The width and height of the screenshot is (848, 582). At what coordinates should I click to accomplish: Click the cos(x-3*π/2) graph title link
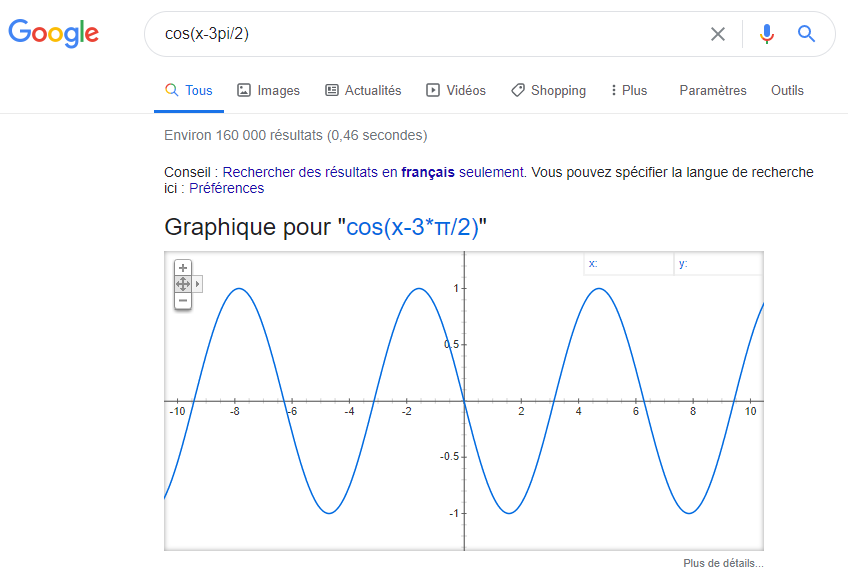pyautogui.click(x=413, y=227)
